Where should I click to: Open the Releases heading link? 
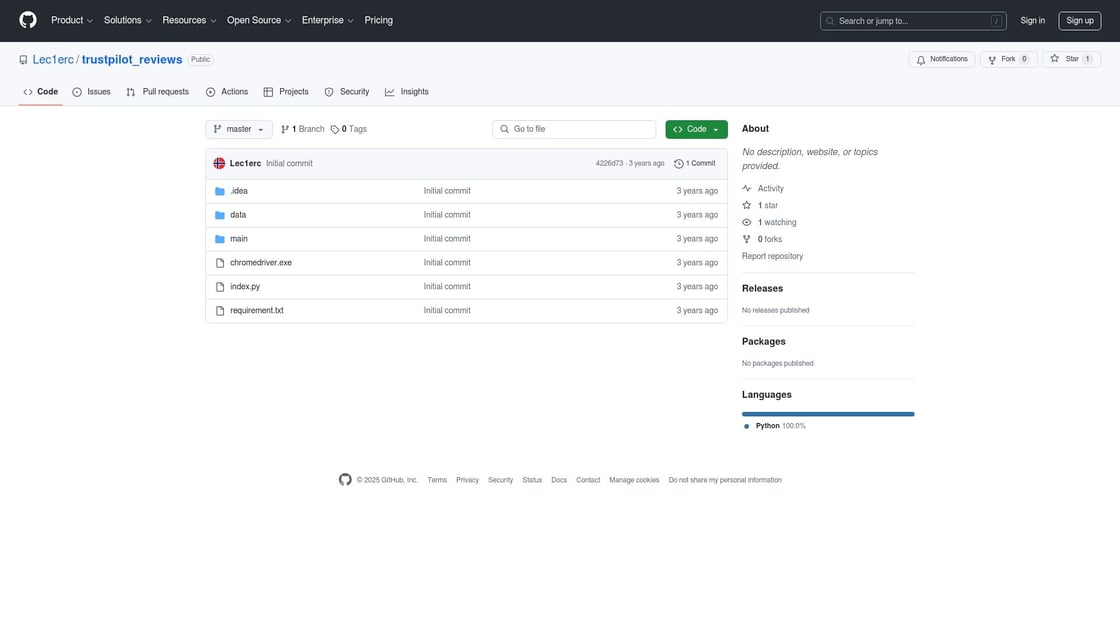[762, 289]
